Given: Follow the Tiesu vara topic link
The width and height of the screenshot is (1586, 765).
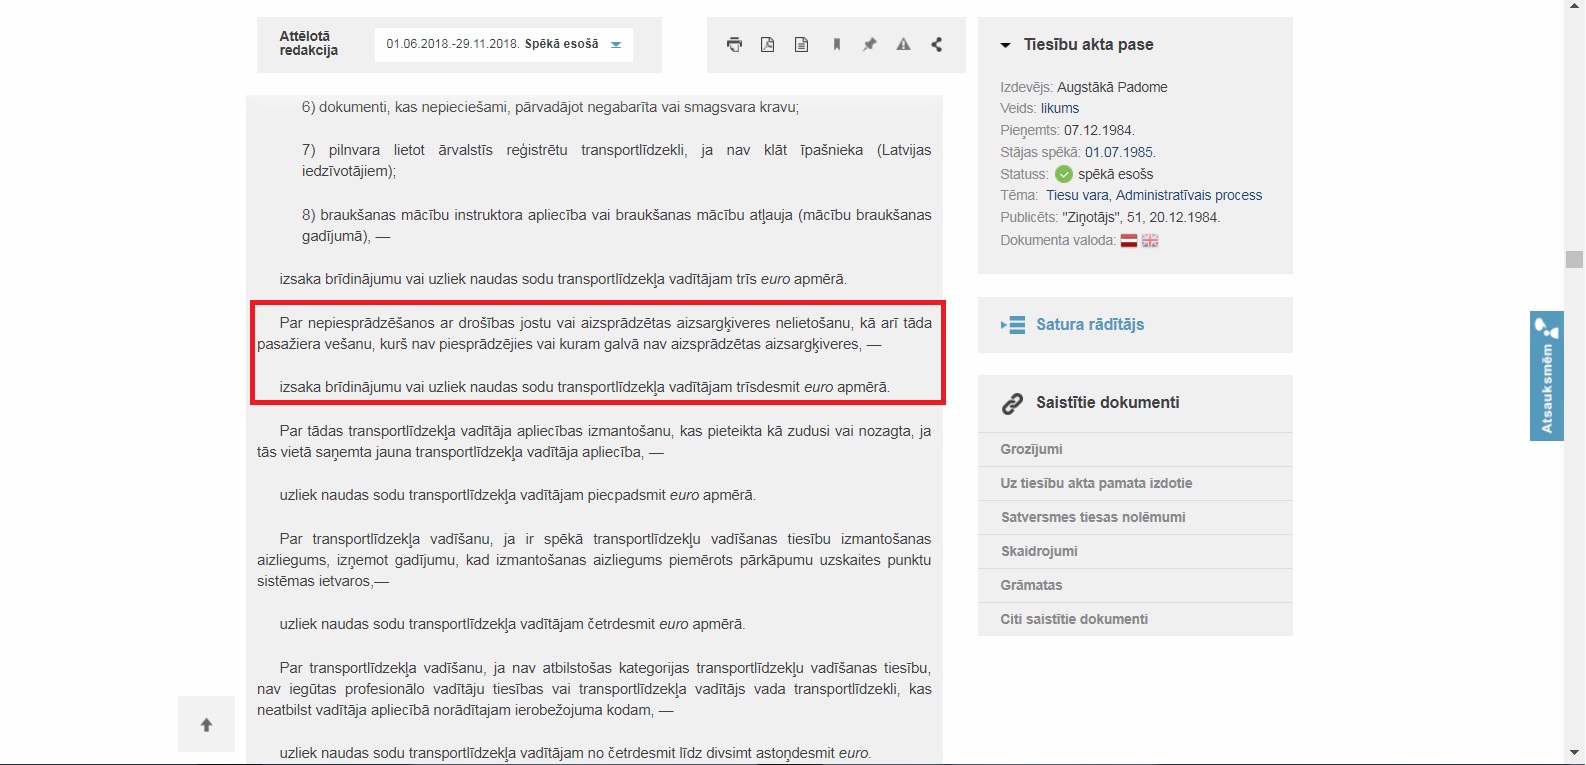Looking at the screenshot, I should (x=1077, y=195).
